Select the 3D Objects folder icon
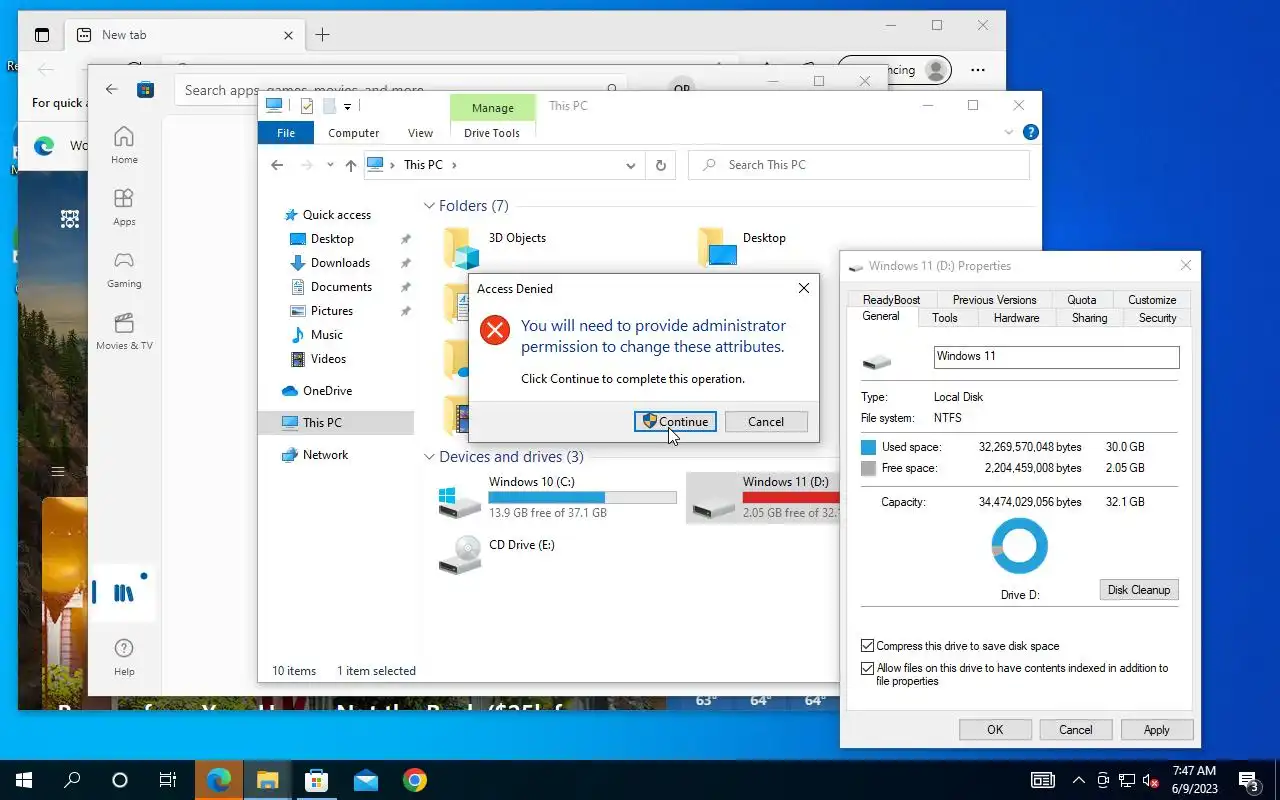 click(461, 248)
